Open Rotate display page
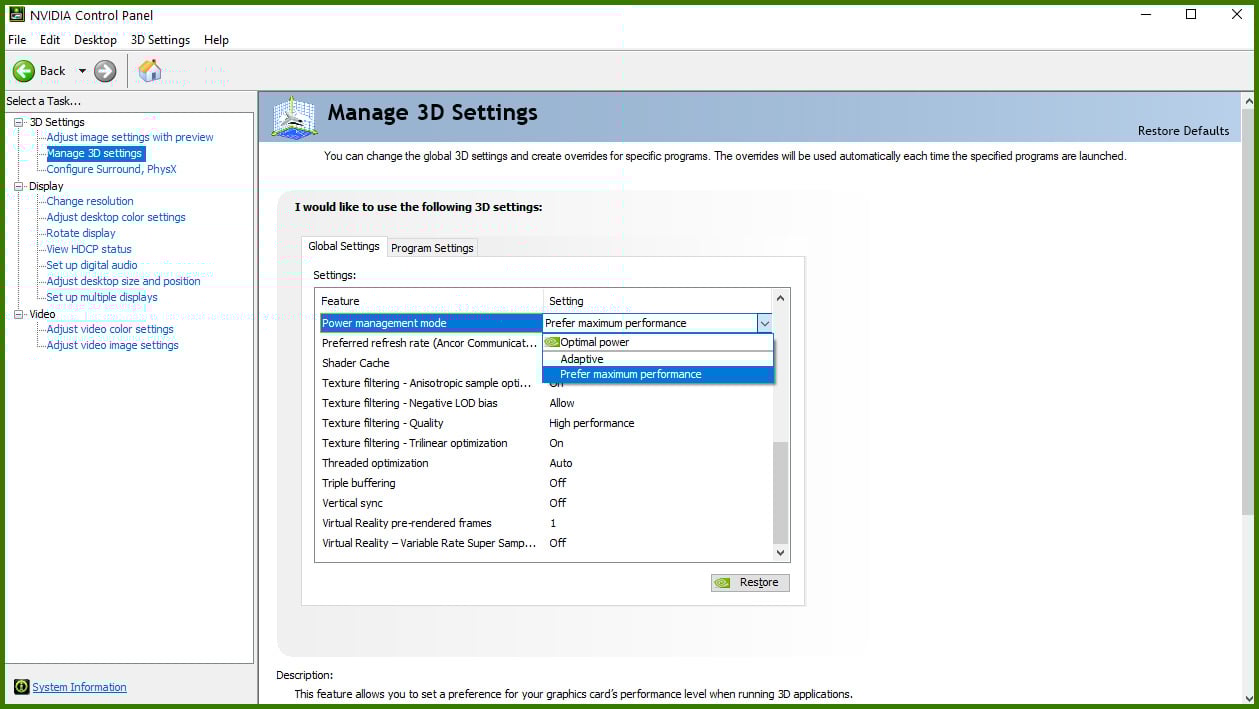This screenshot has height=709, width=1259. pyautogui.click(x=81, y=233)
